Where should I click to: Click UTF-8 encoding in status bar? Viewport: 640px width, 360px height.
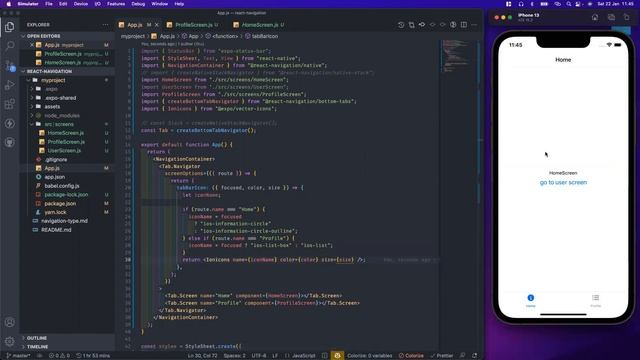[x=258, y=356]
